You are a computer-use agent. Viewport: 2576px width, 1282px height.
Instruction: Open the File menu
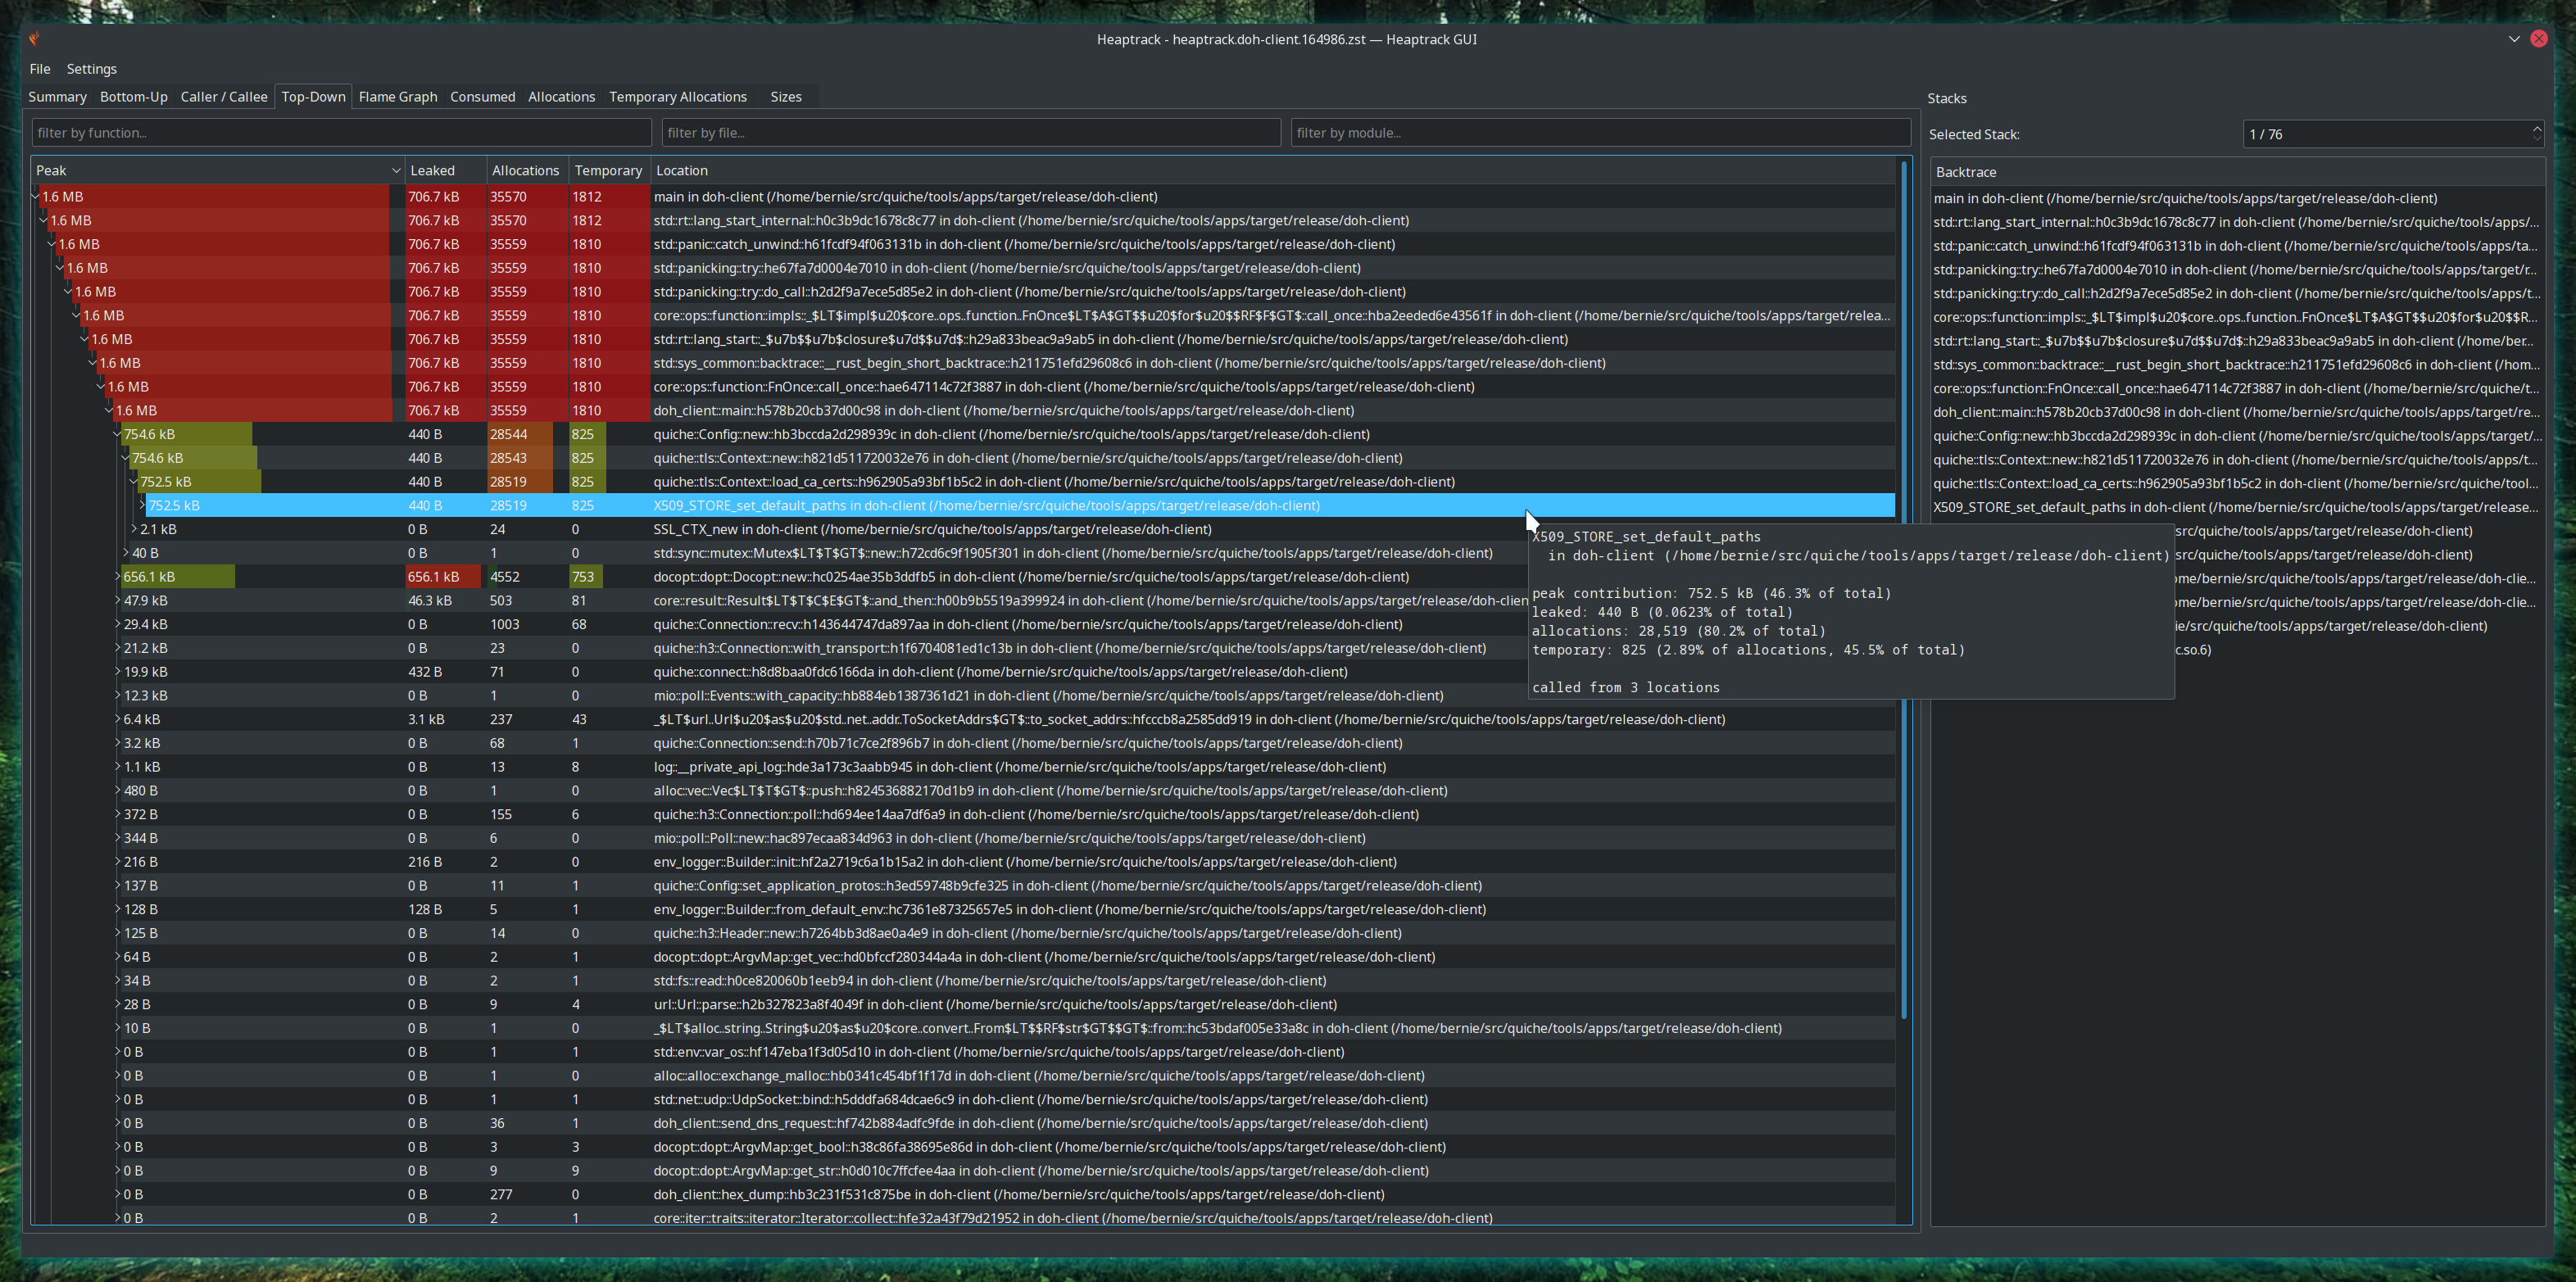click(x=40, y=69)
